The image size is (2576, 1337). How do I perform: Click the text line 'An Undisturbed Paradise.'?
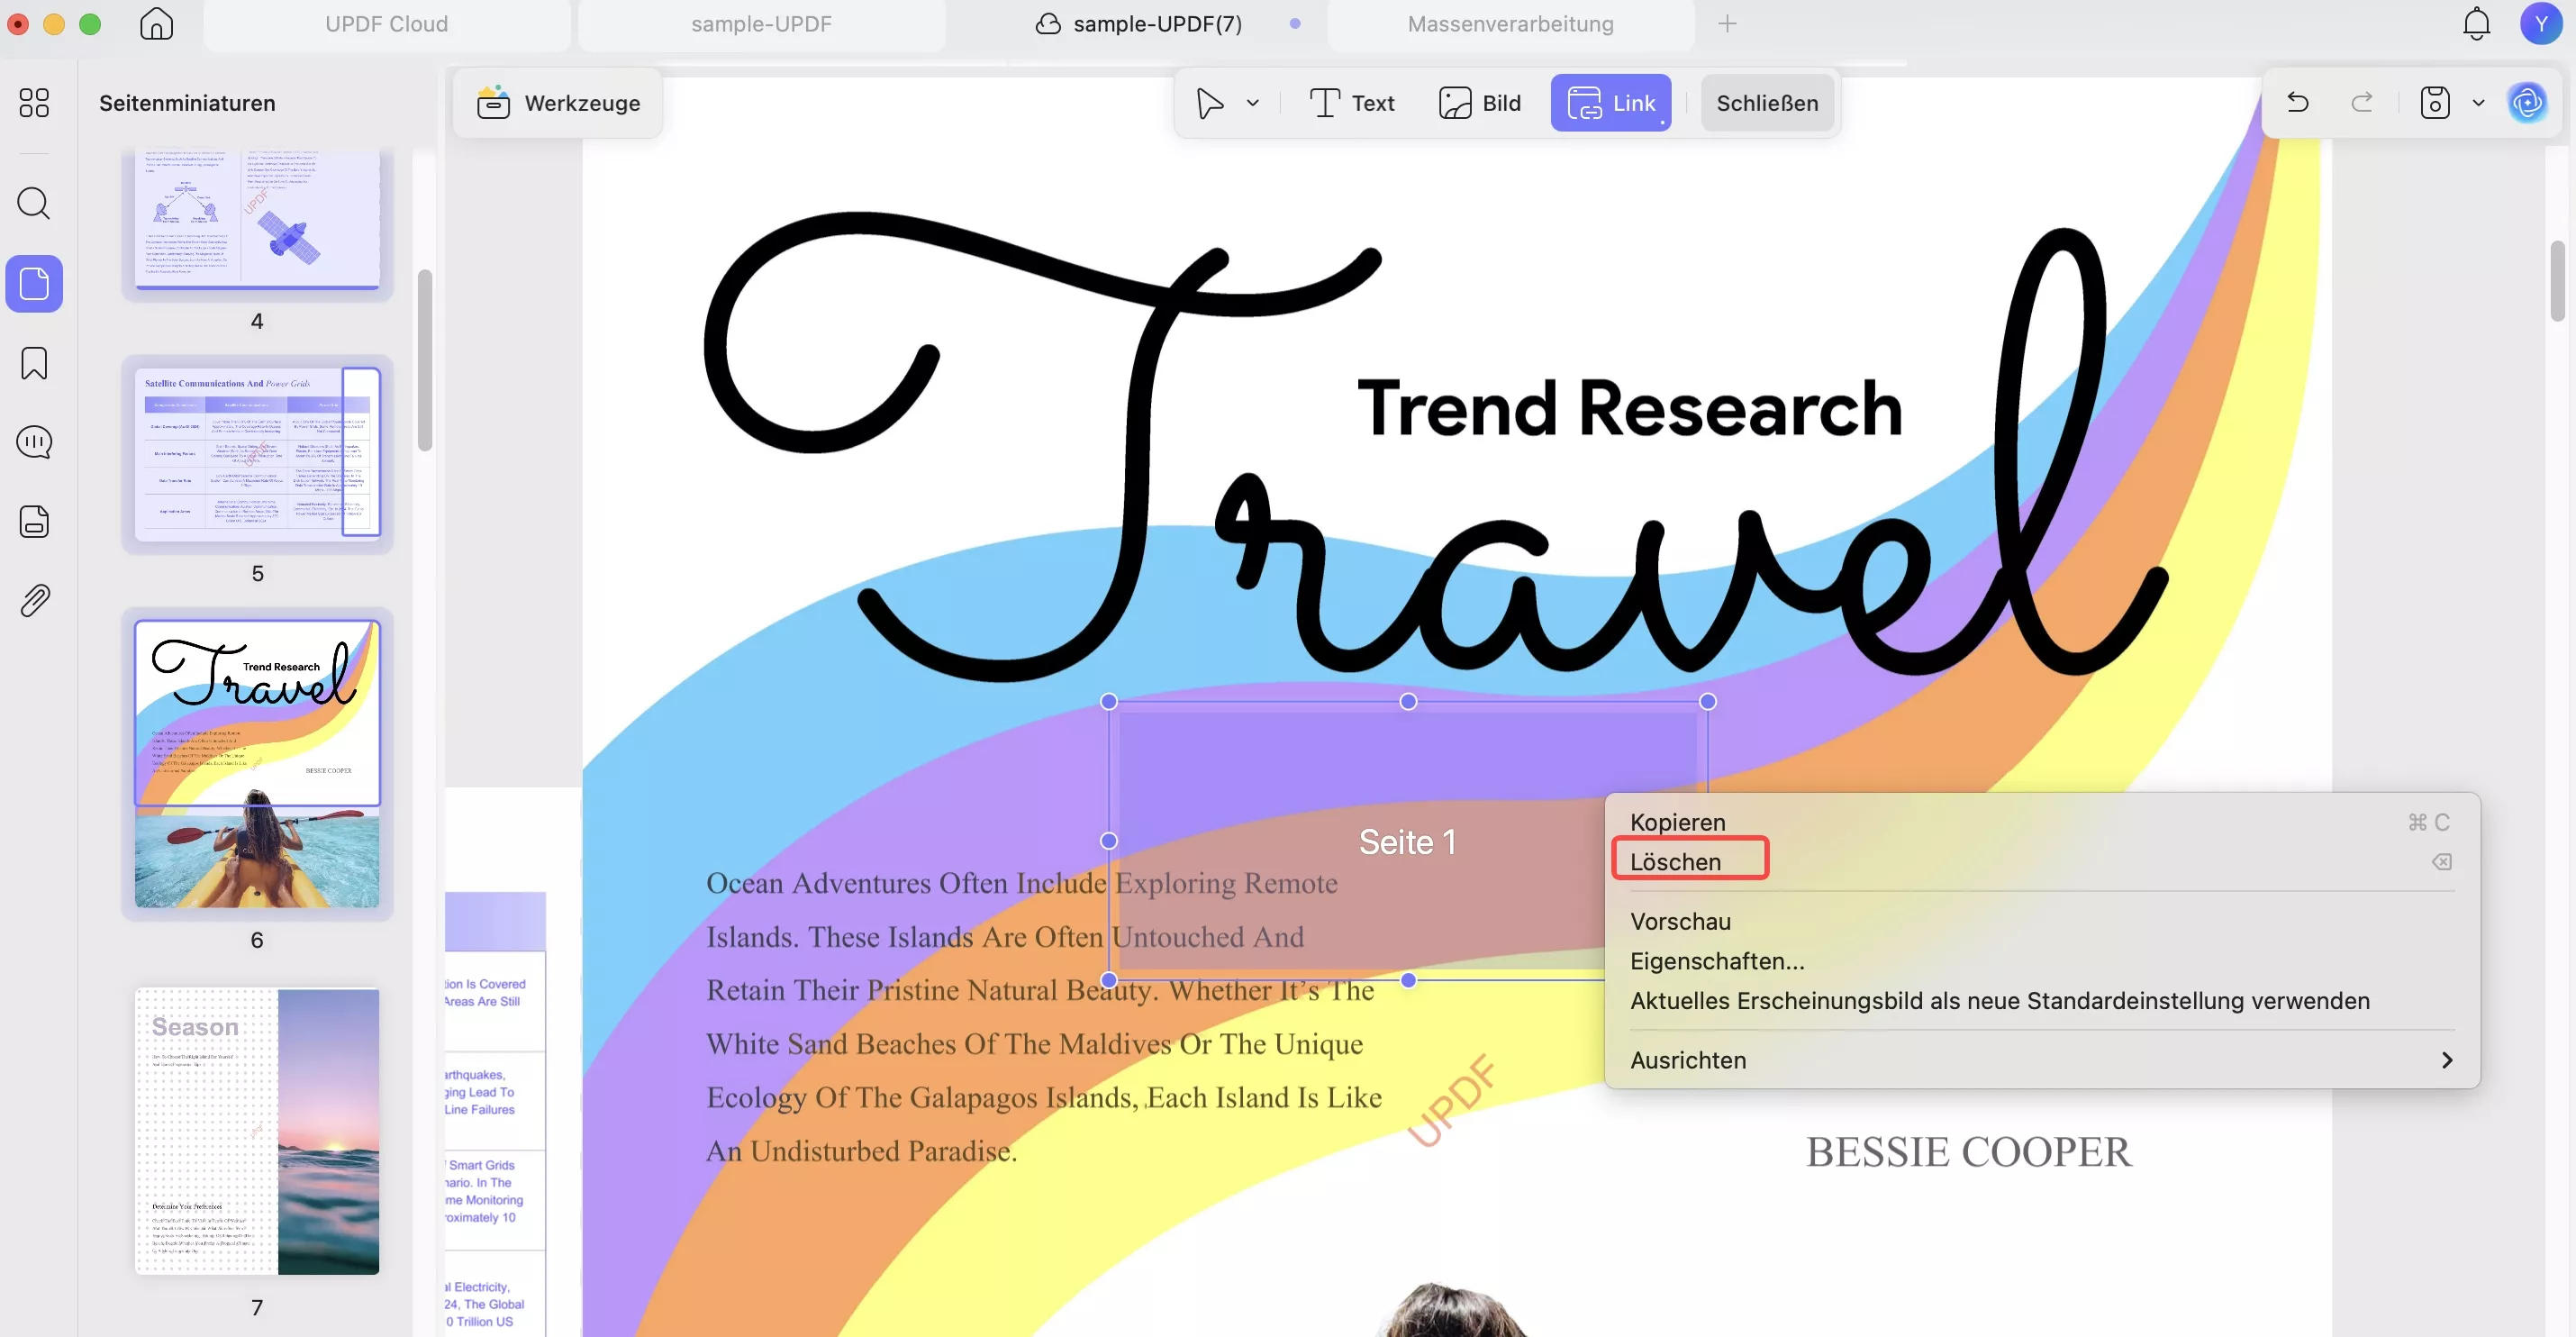point(861,1151)
